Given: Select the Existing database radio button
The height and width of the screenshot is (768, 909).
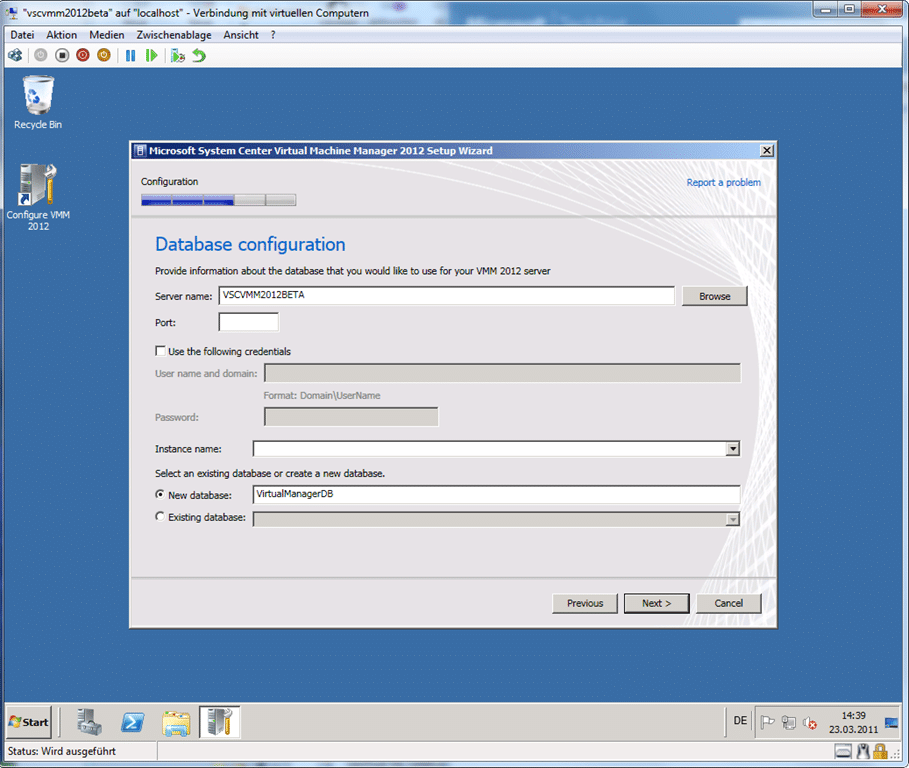Looking at the screenshot, I should 160,516.
